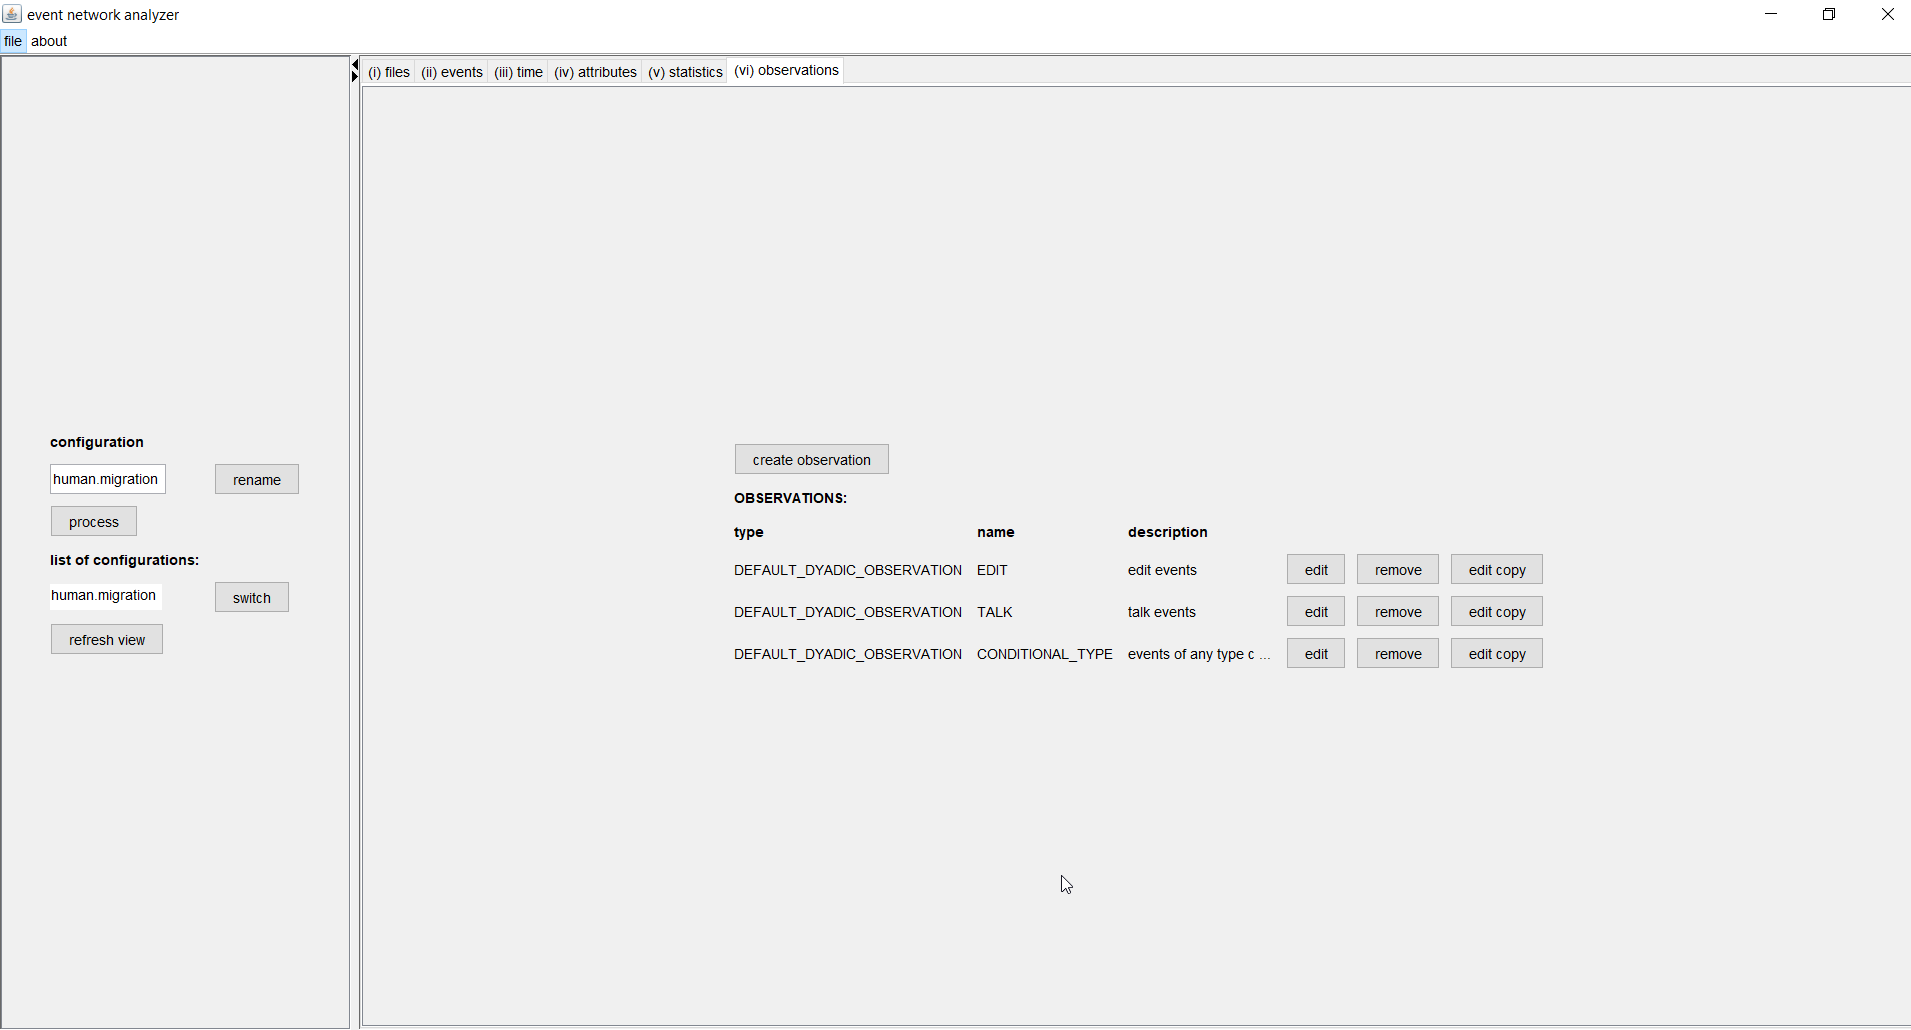Edit a copy of CONDITIONAL_TYPE observation
This screenshot has height=1030, width=1911.
[x=1496, y=654]
